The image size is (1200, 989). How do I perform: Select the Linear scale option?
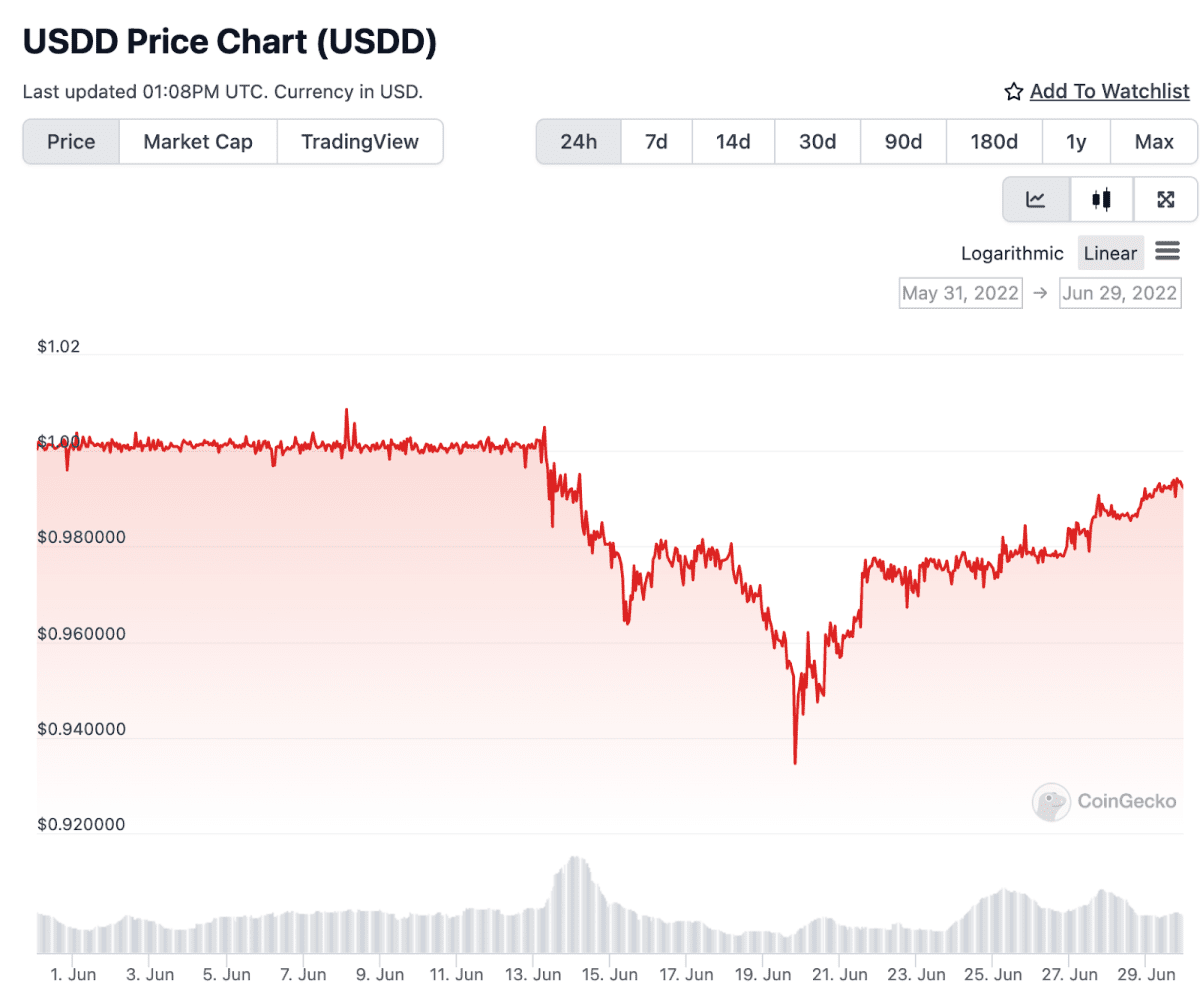(x=1110, y=253)
